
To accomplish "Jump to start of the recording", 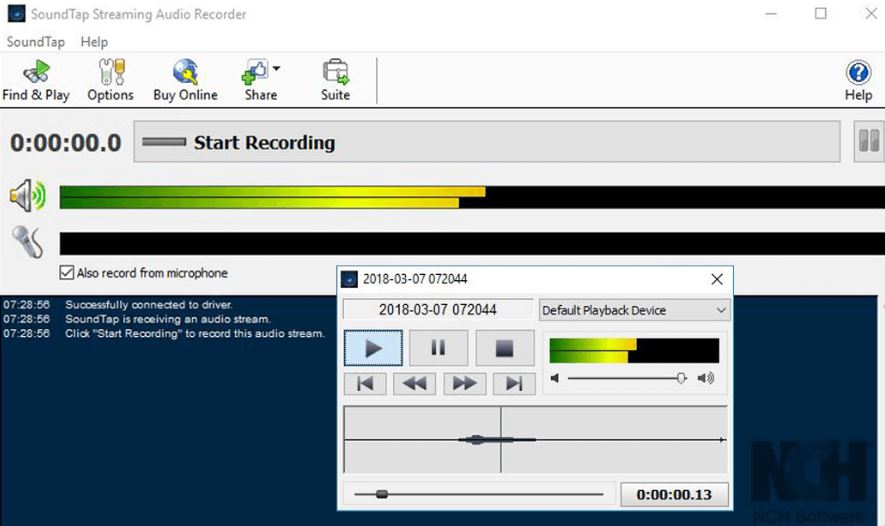I will pyautogui.click(x=365, y=384).
